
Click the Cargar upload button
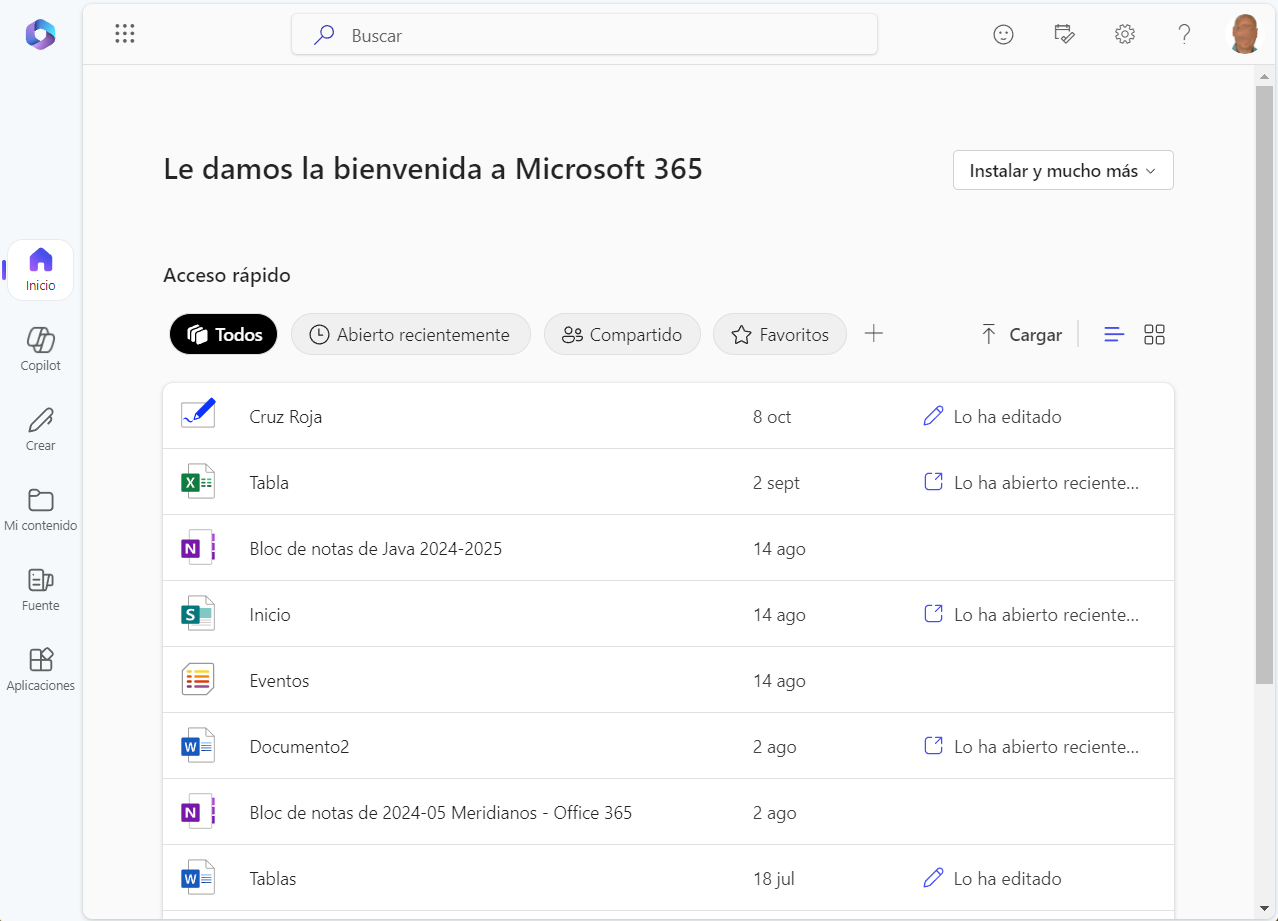click(x=1021, y=335)
